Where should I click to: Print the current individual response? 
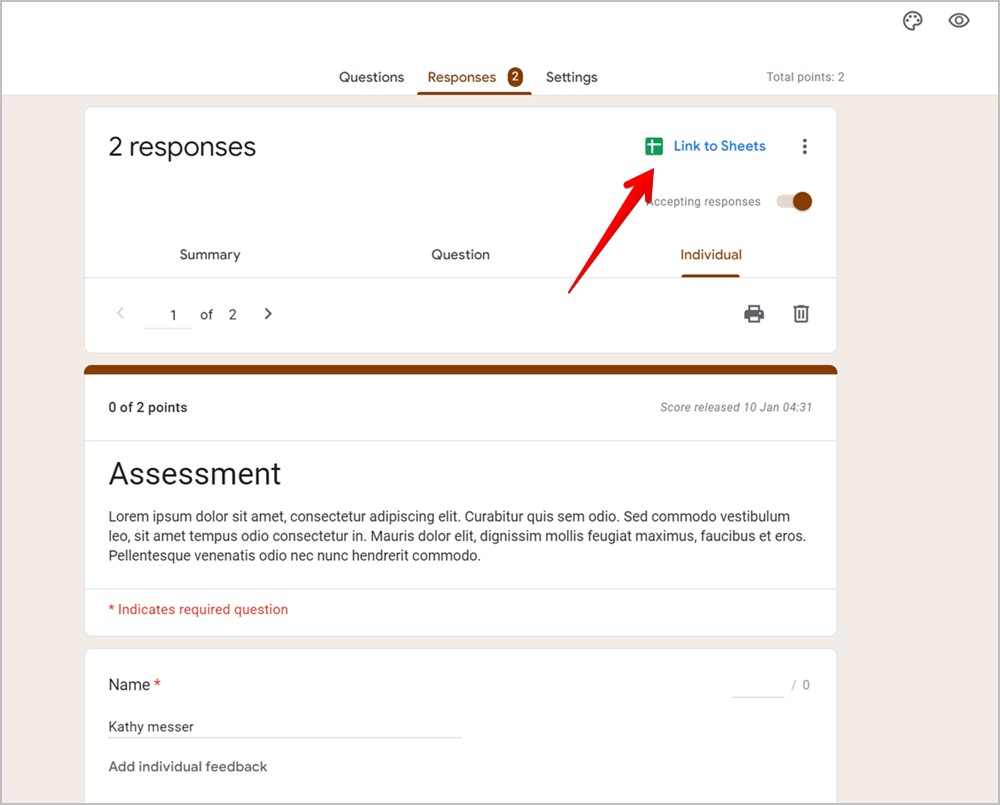tap(754, 314)
